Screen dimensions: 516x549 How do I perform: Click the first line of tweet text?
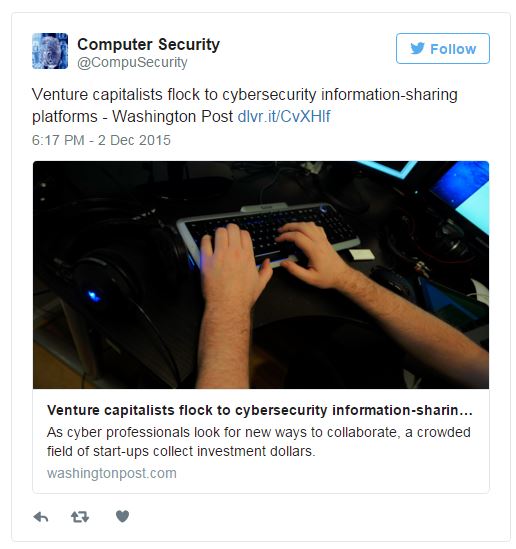(x=245, y=95)
